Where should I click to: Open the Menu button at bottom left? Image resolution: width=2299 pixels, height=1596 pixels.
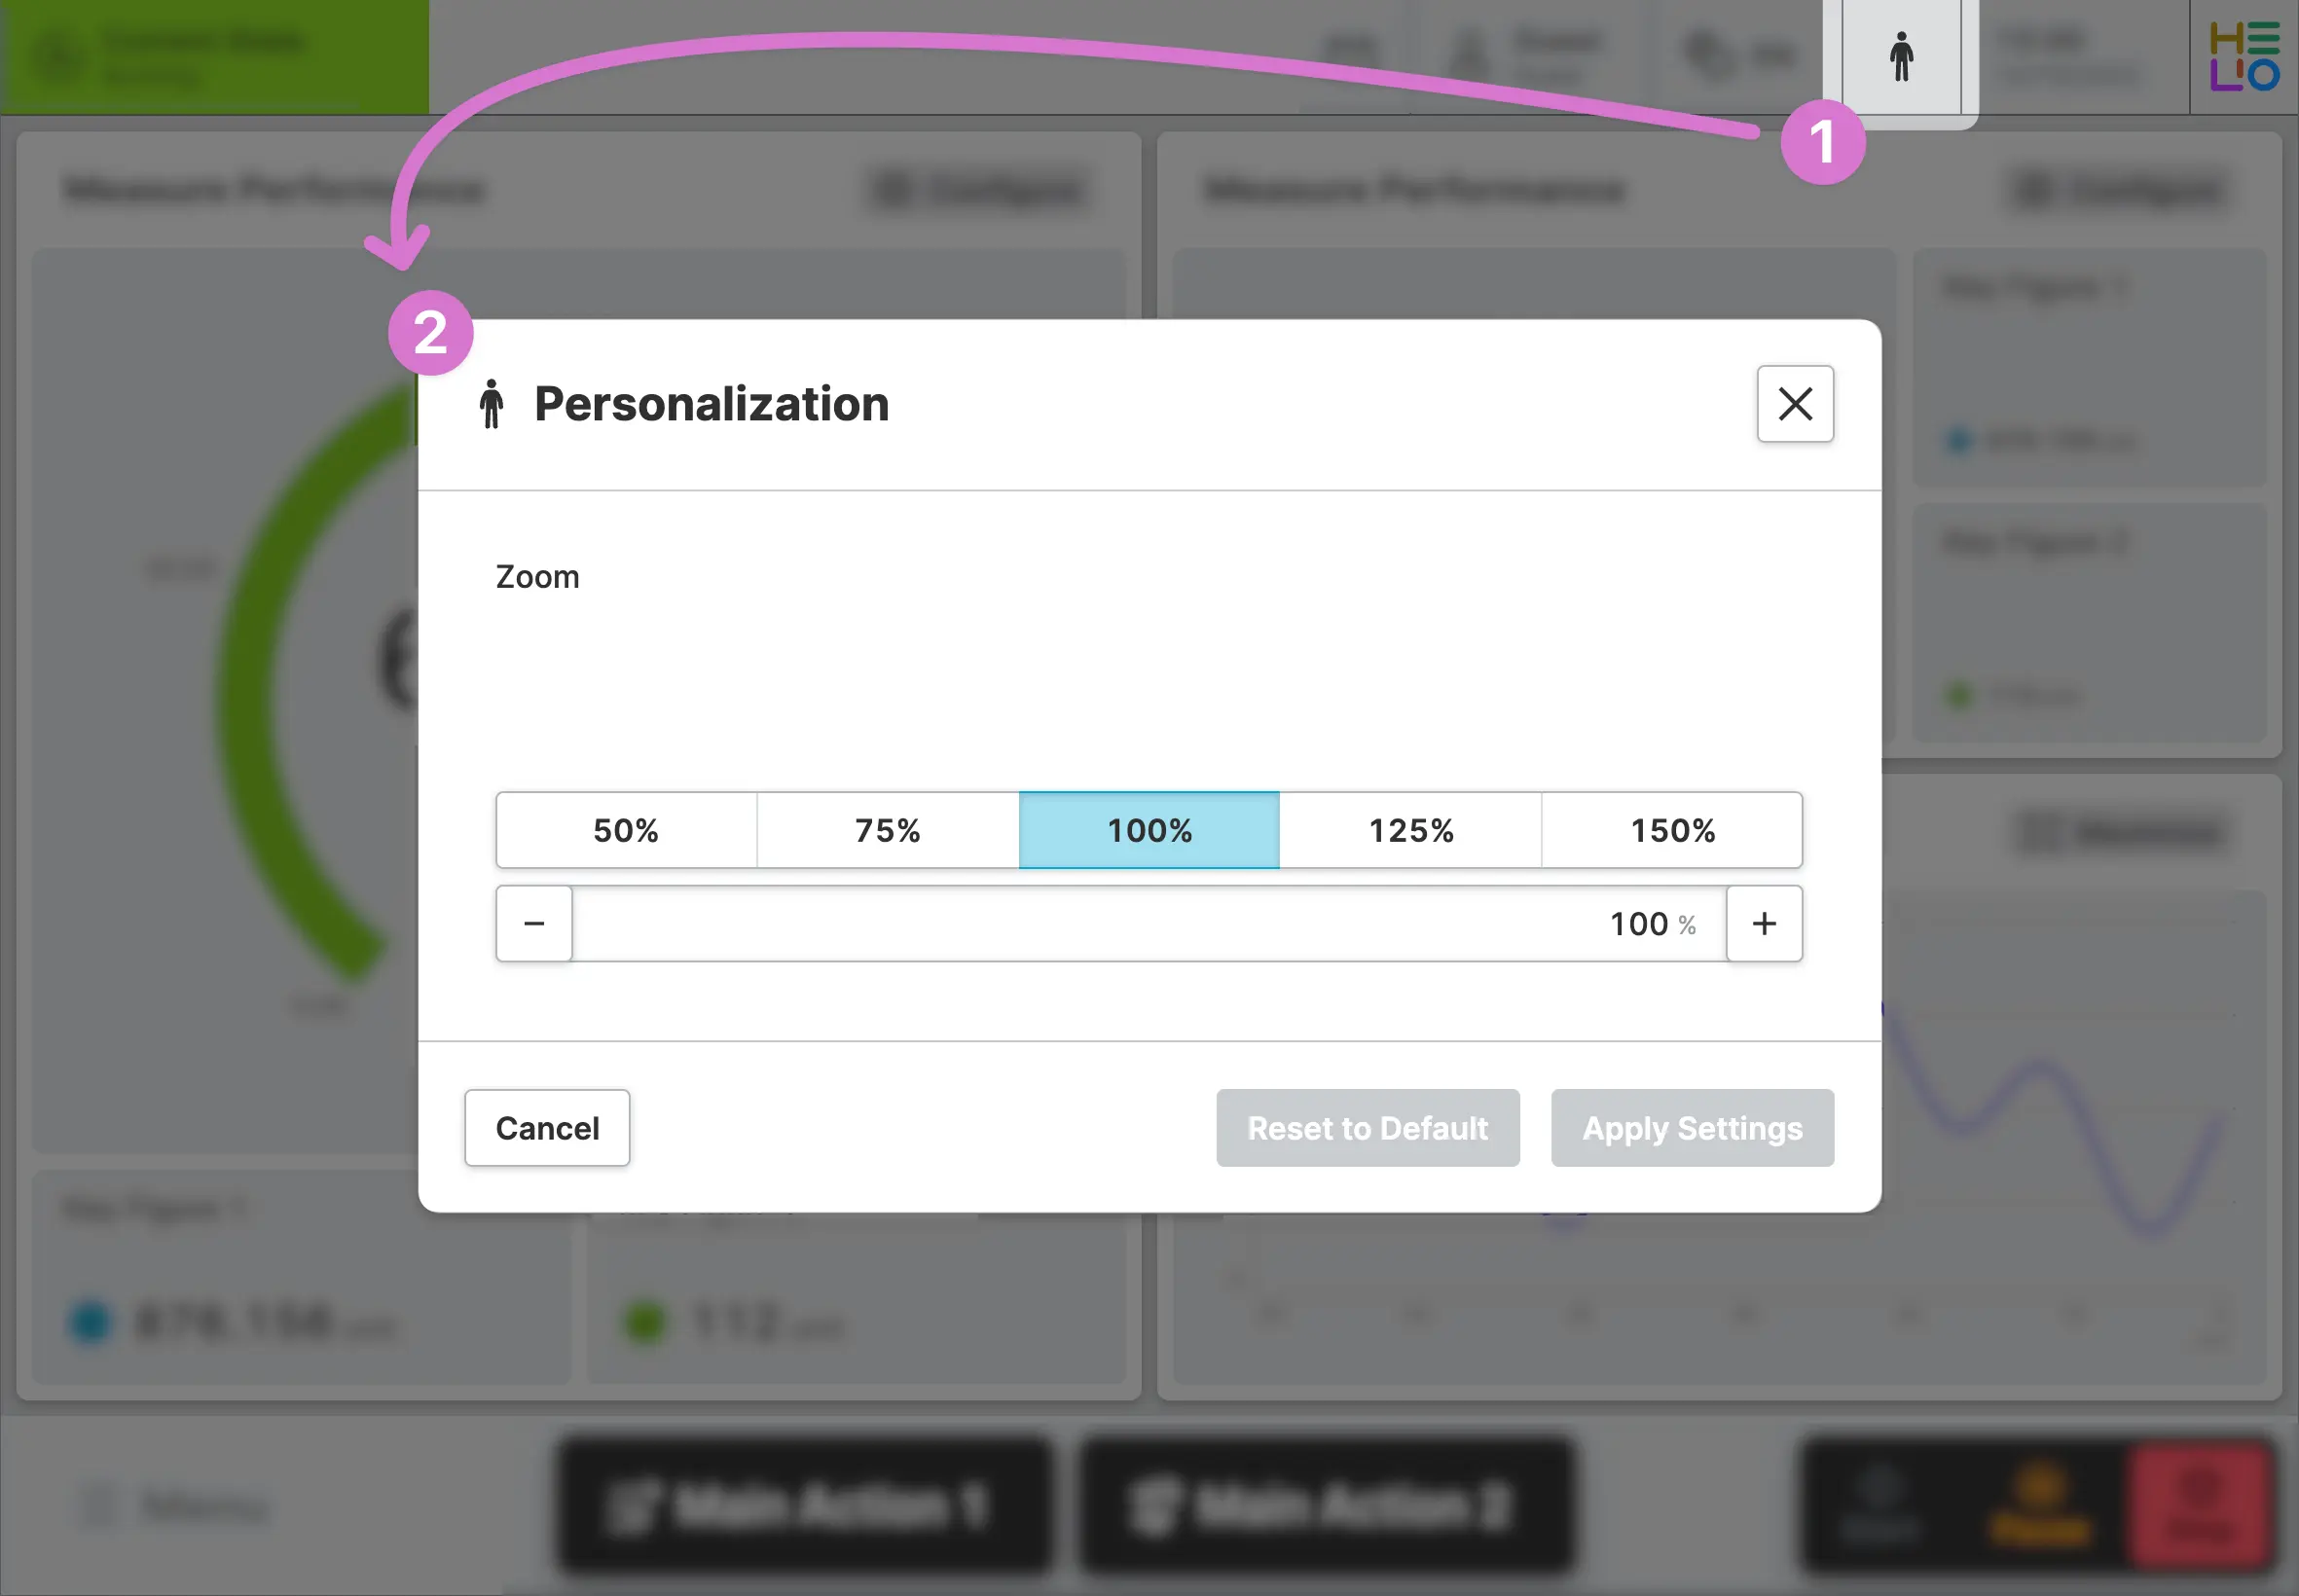click(x=175, y=1505)
